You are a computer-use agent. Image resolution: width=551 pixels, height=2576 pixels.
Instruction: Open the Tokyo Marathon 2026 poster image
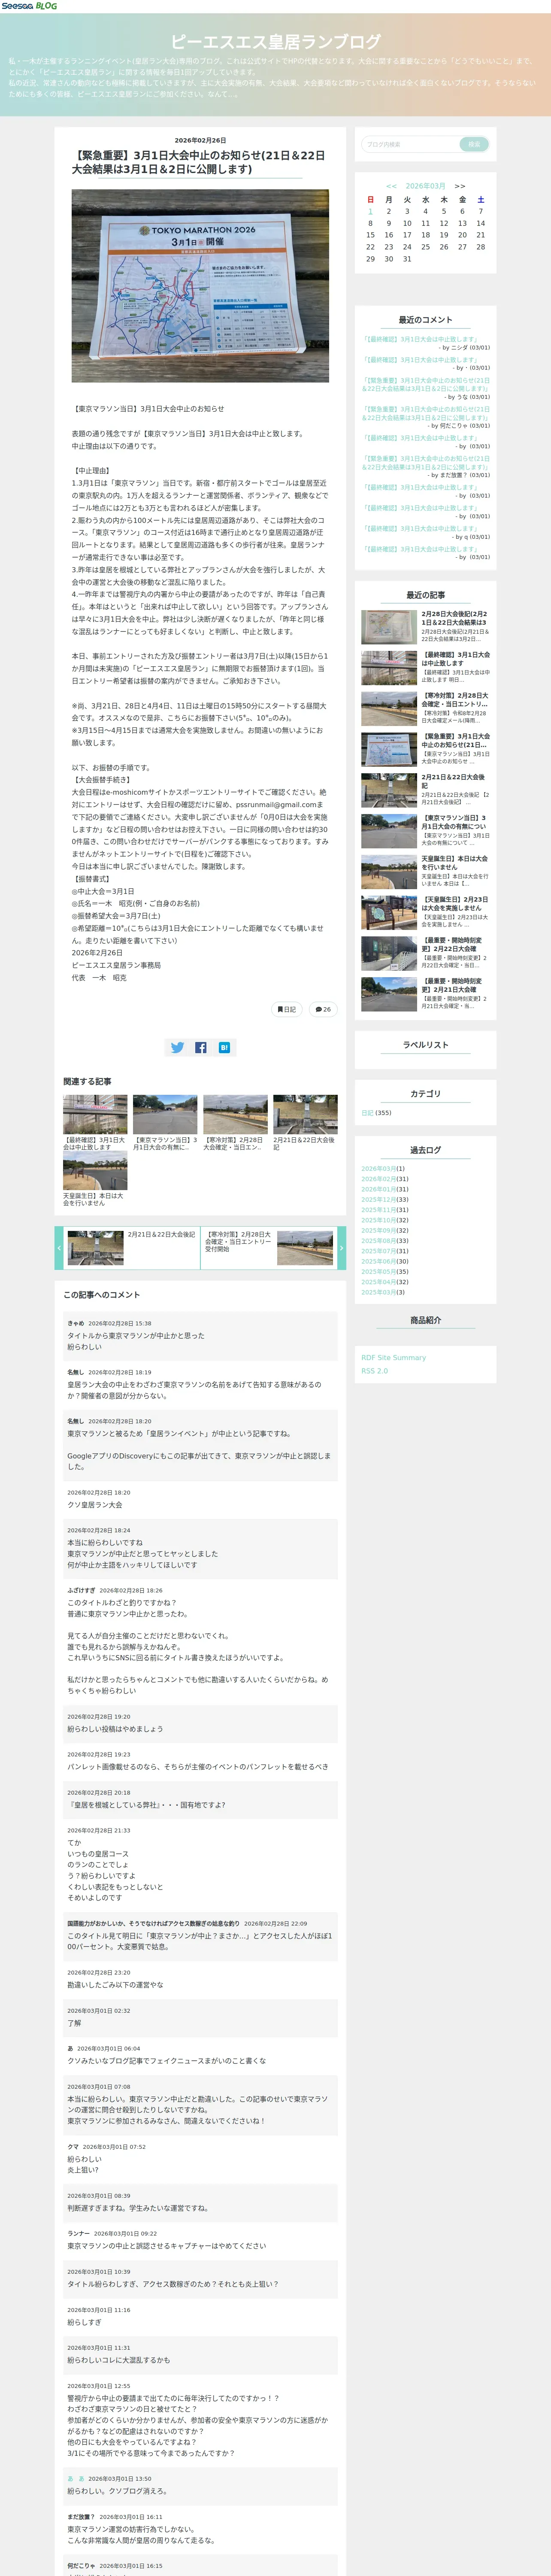coord(200,286)
